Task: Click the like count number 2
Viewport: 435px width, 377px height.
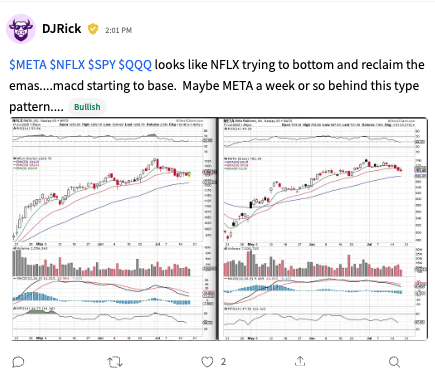Action: tap(223, 362)
